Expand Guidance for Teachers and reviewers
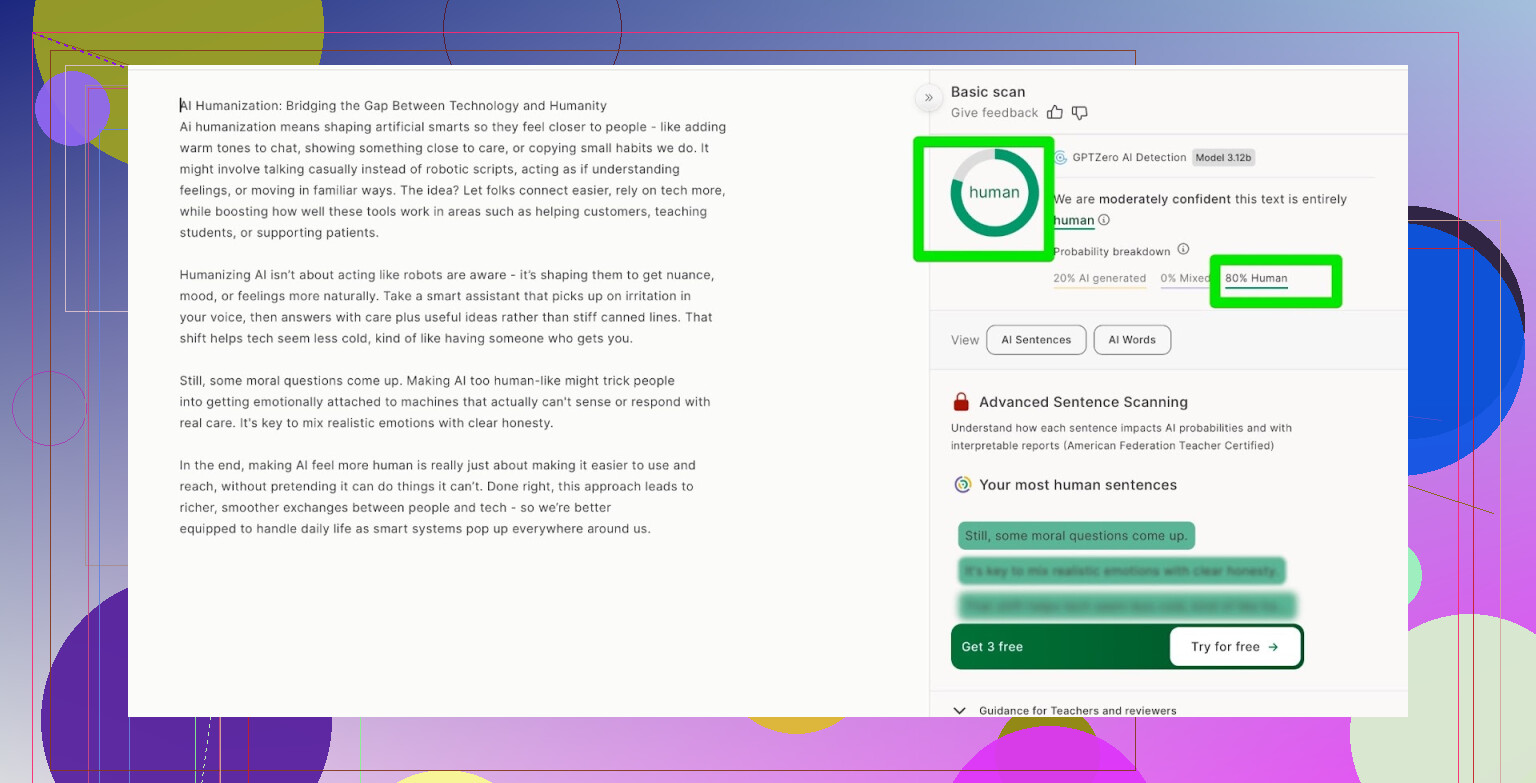This screenshot has height=783, width=1536. pos(960,710)
